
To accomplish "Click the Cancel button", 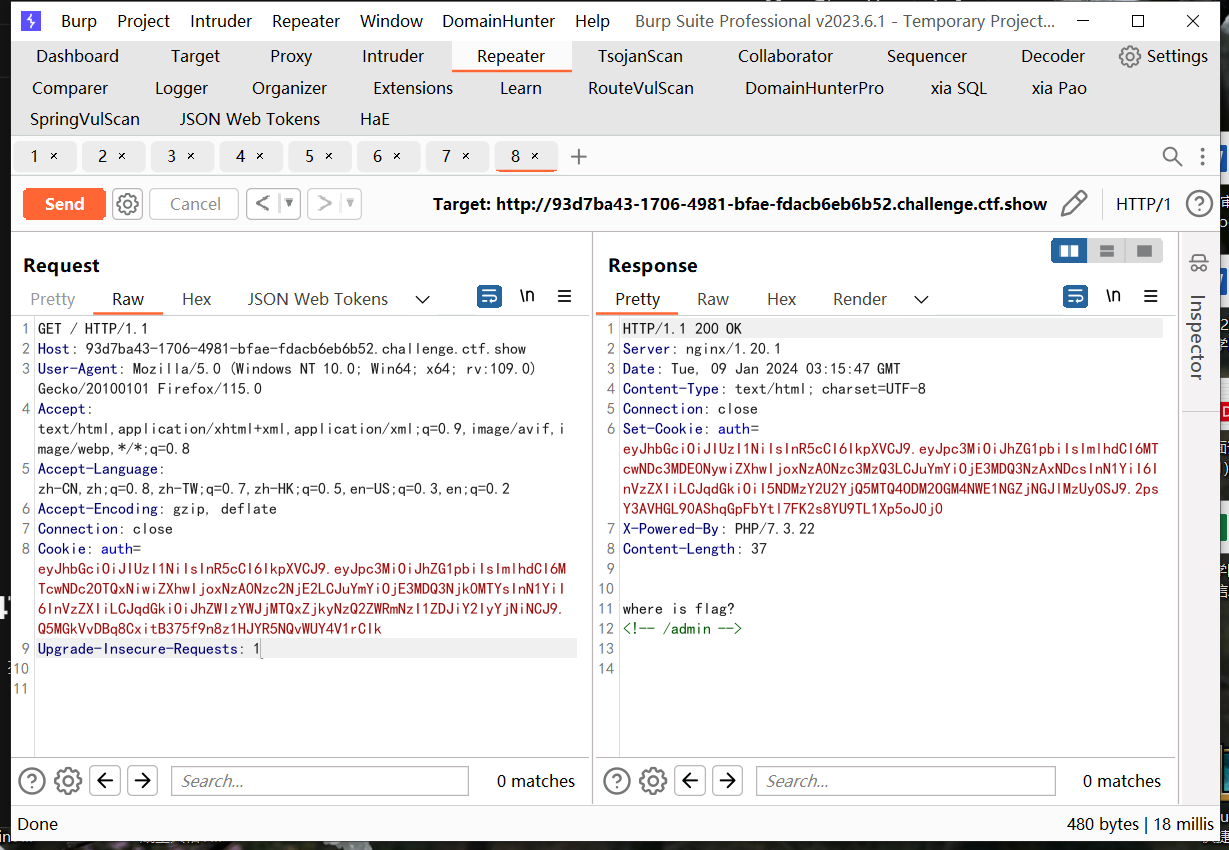I will tap(195, 204).
